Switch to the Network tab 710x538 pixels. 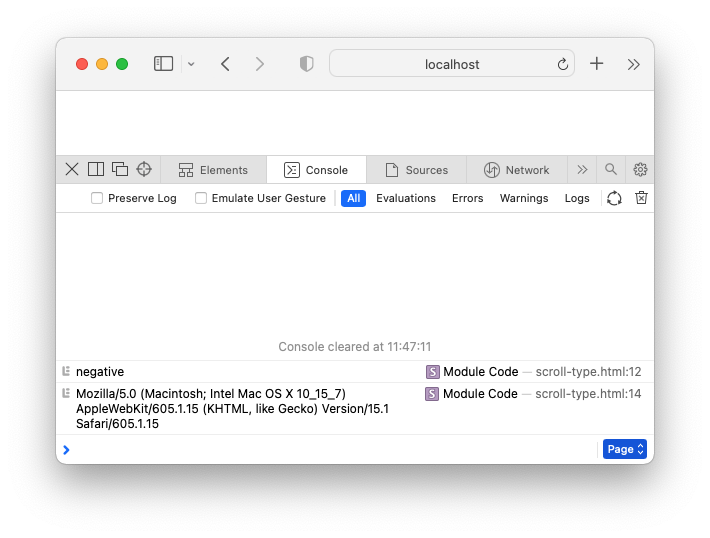point(517,170)
